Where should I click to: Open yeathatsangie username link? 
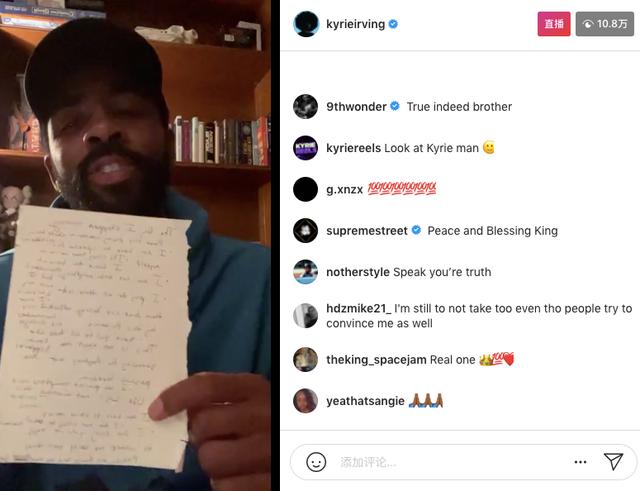365,401
